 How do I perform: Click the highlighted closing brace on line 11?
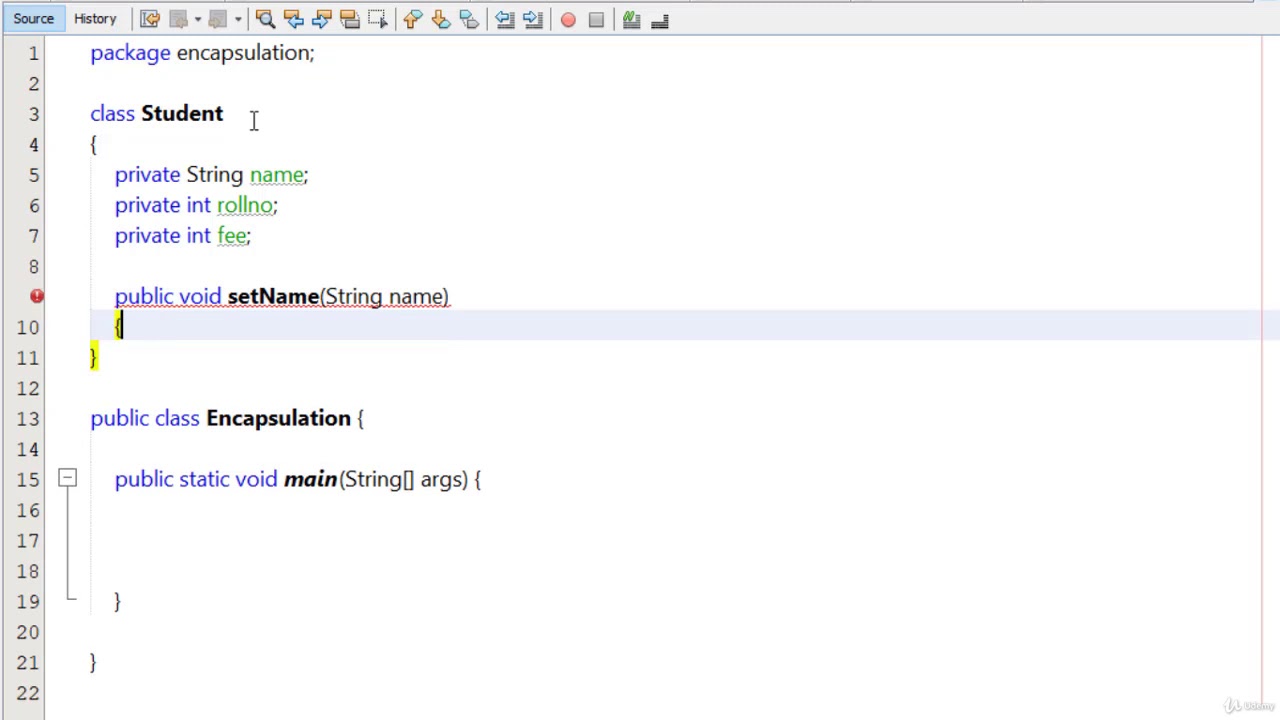tap(94, 357)
